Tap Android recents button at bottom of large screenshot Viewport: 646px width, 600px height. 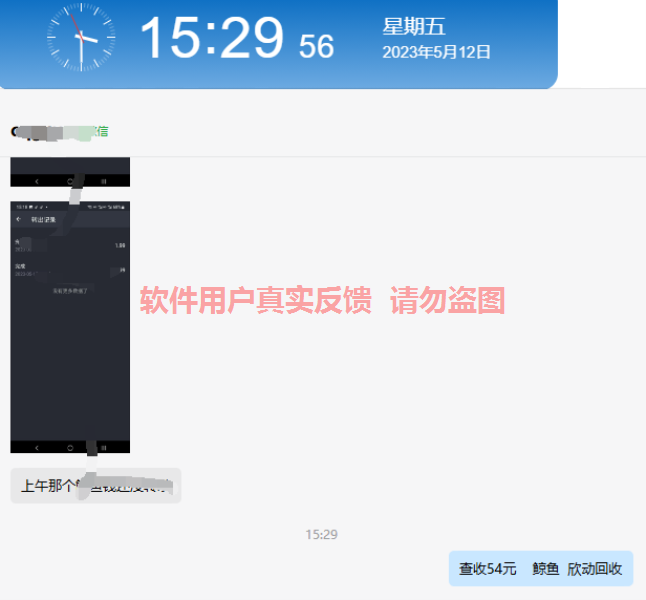point(104,447)
